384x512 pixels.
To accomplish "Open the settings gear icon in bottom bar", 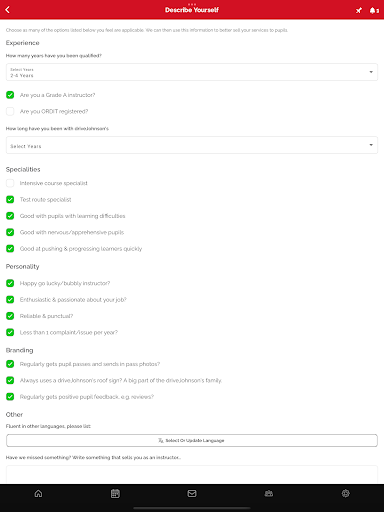I will click(x=346, y=493).
